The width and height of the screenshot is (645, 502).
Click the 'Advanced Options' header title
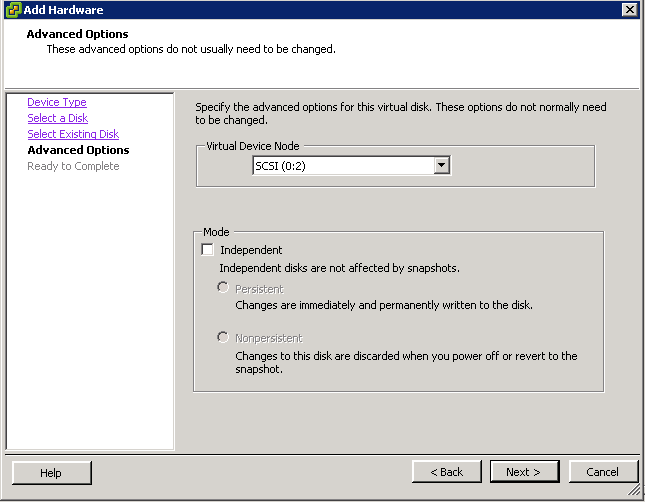click(77, 34)
